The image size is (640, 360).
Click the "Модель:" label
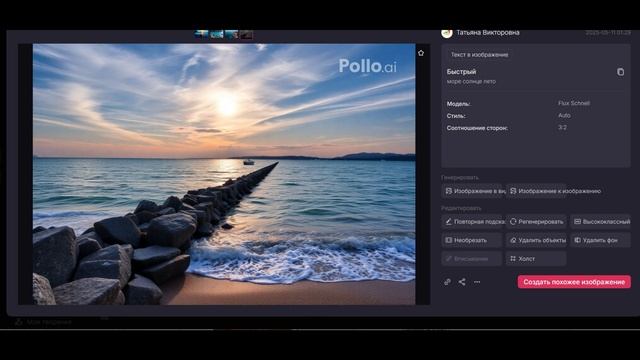click(x=459, y=104)
